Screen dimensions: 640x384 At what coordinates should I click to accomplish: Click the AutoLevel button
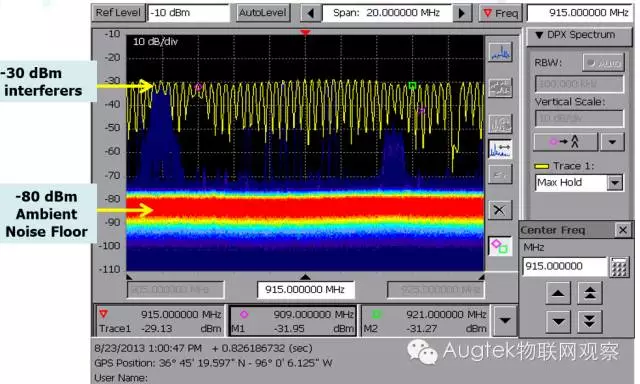(263, 13)
